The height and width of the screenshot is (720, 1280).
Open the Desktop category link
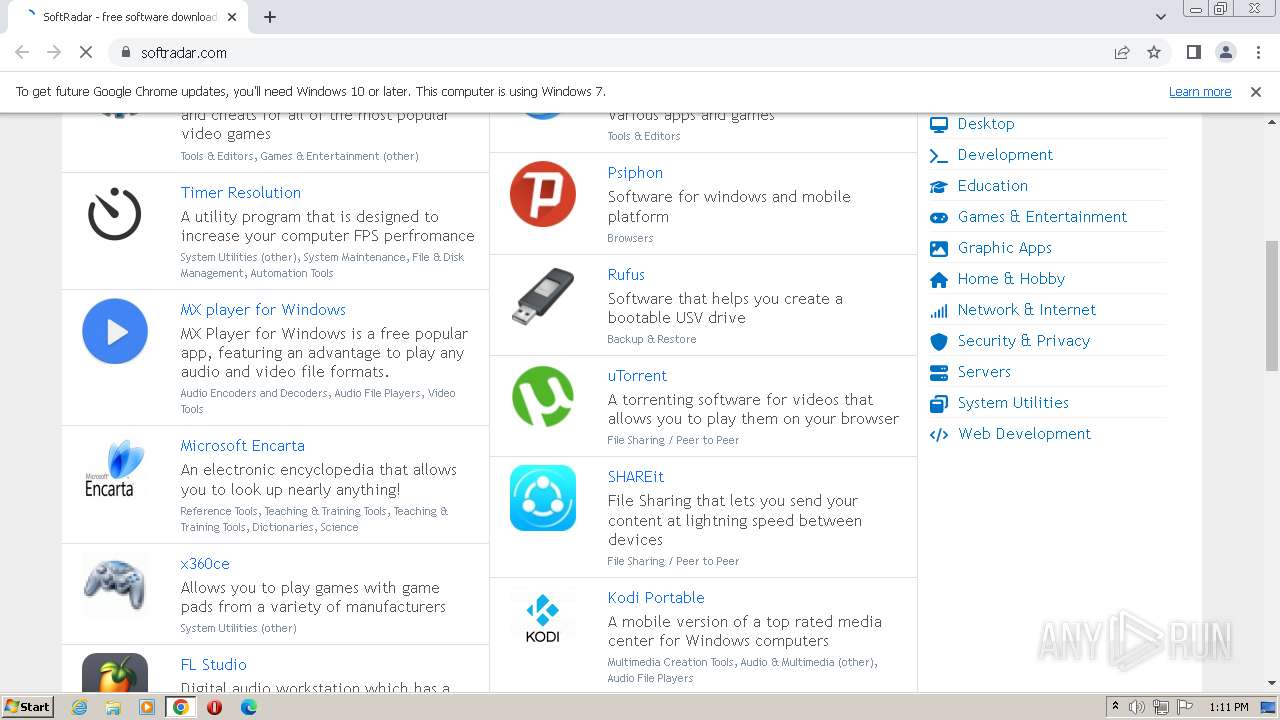[x=986, y=124]
